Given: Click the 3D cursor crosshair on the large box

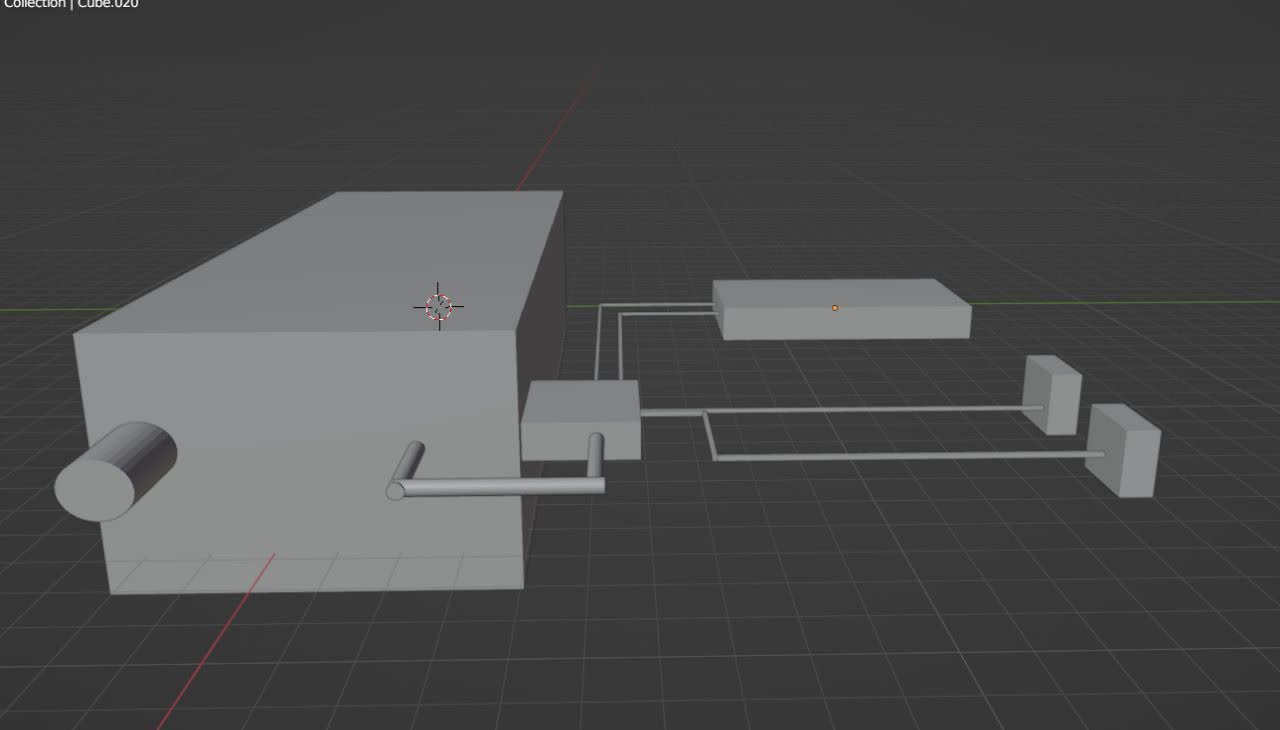Looking at the screenshot, I should pyautogui.click(x=438, y=307).
